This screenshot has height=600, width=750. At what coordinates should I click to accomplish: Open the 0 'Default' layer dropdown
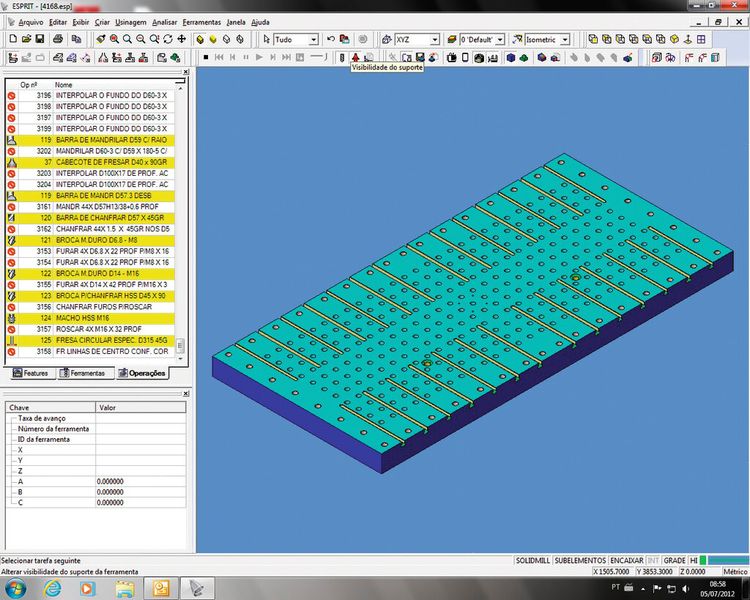499,40
